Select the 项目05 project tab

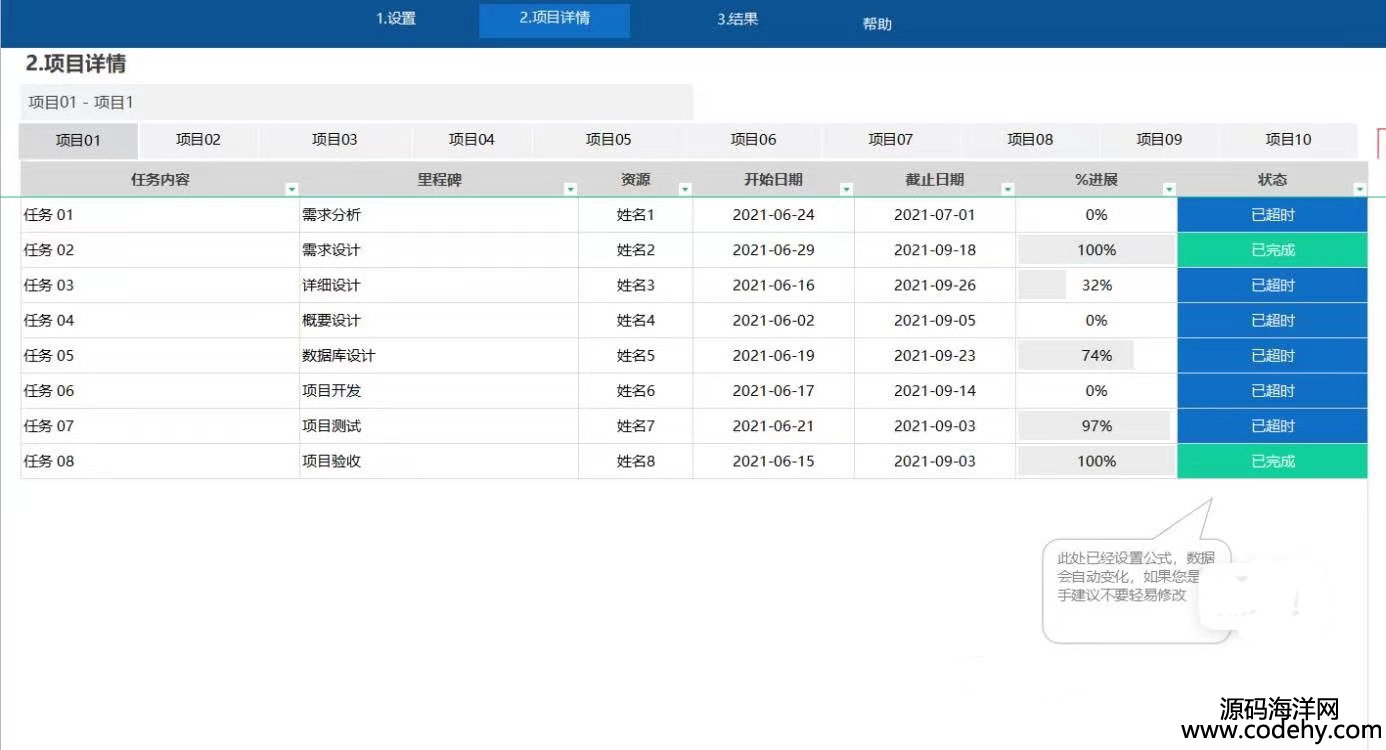(x=608, y=140)
